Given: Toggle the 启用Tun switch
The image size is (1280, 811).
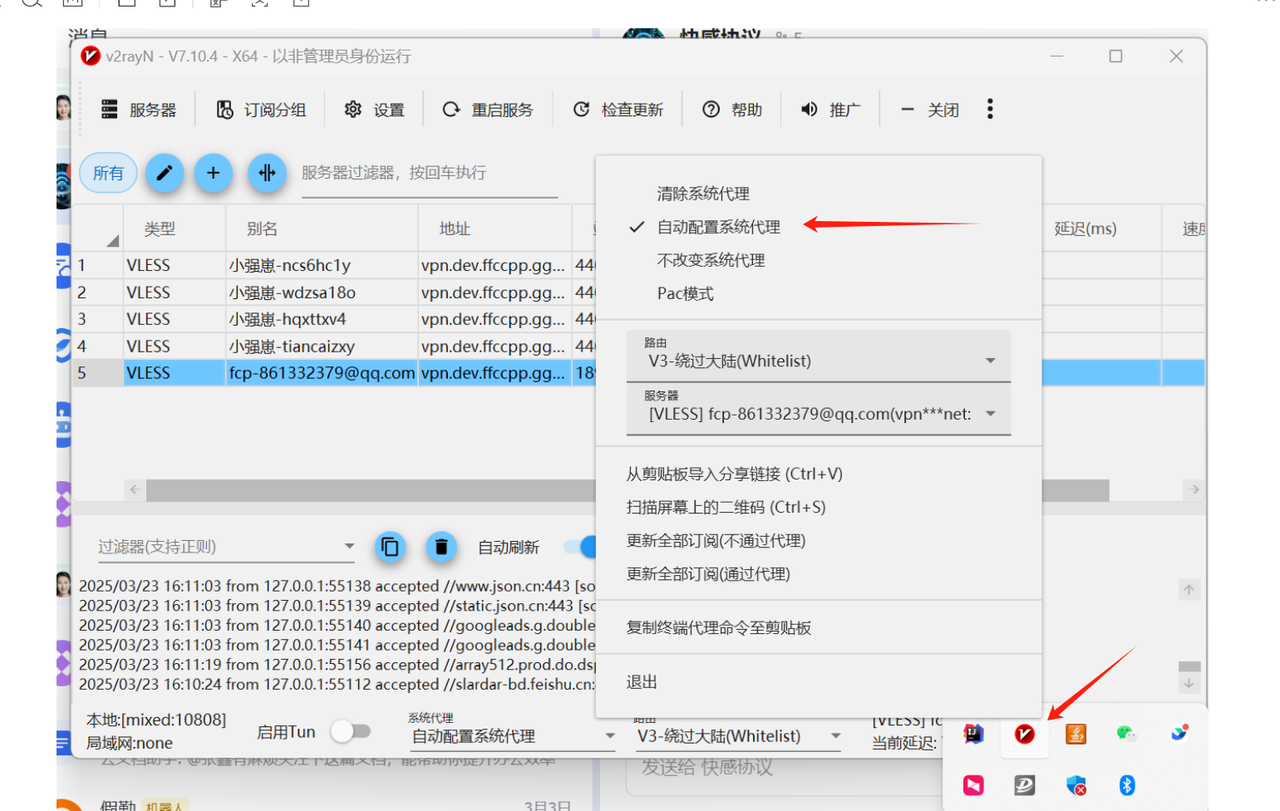Looking at the screenshot, I should pos(351,732).
